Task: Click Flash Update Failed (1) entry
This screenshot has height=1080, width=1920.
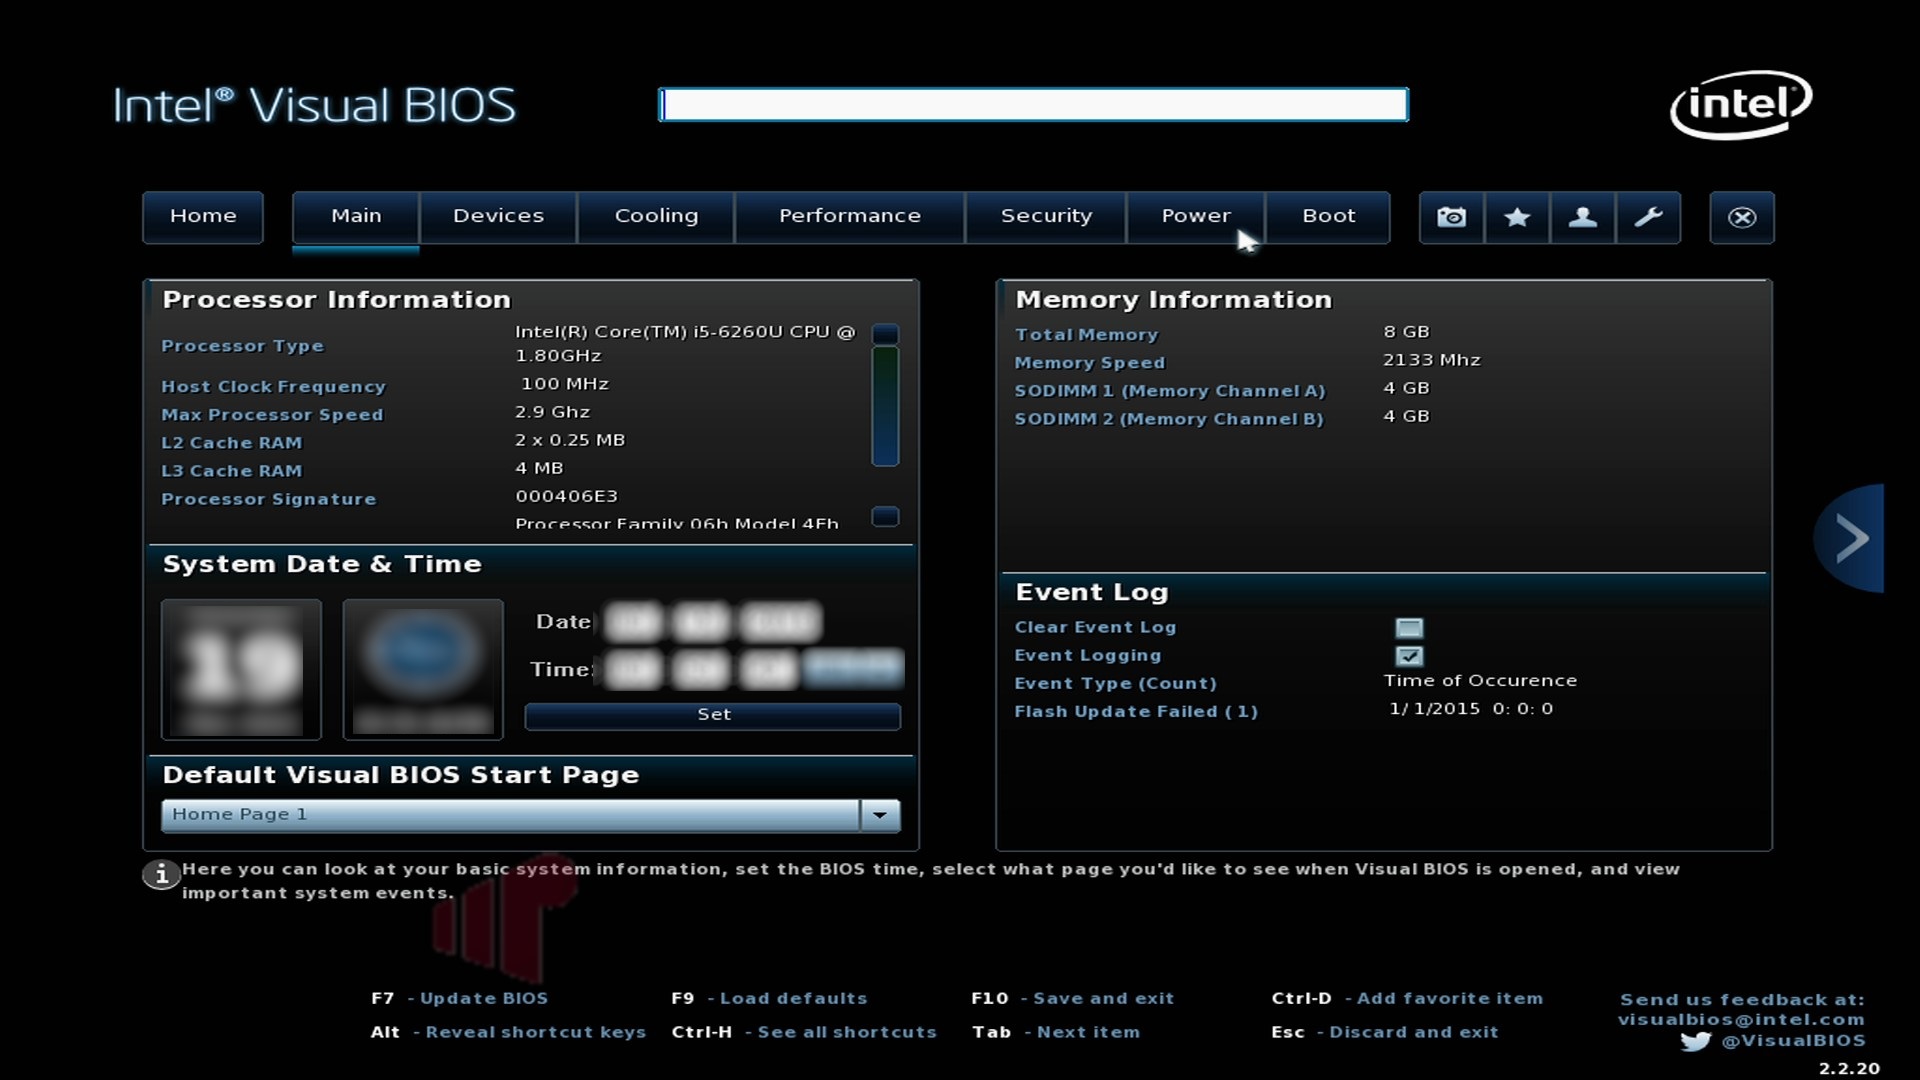Action: [x=1136, y=712]
